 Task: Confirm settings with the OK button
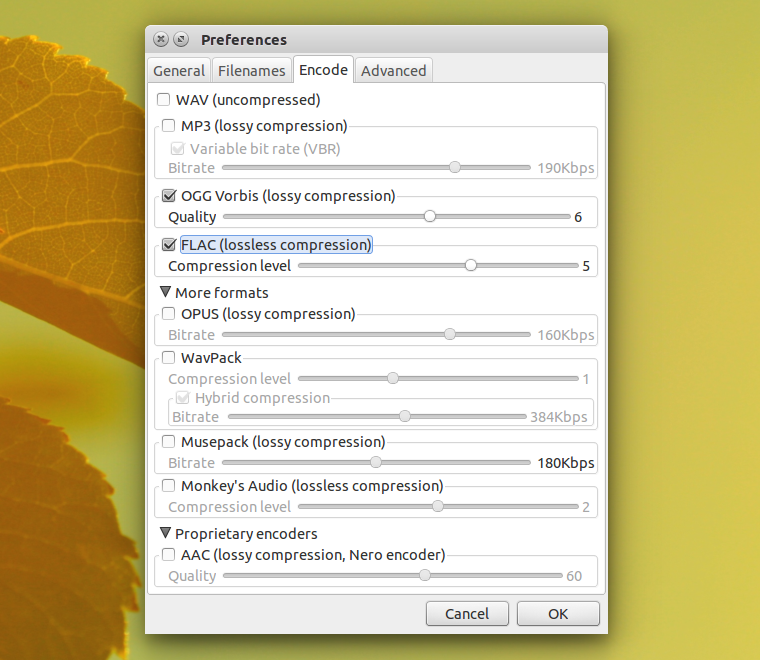(558, 614)
